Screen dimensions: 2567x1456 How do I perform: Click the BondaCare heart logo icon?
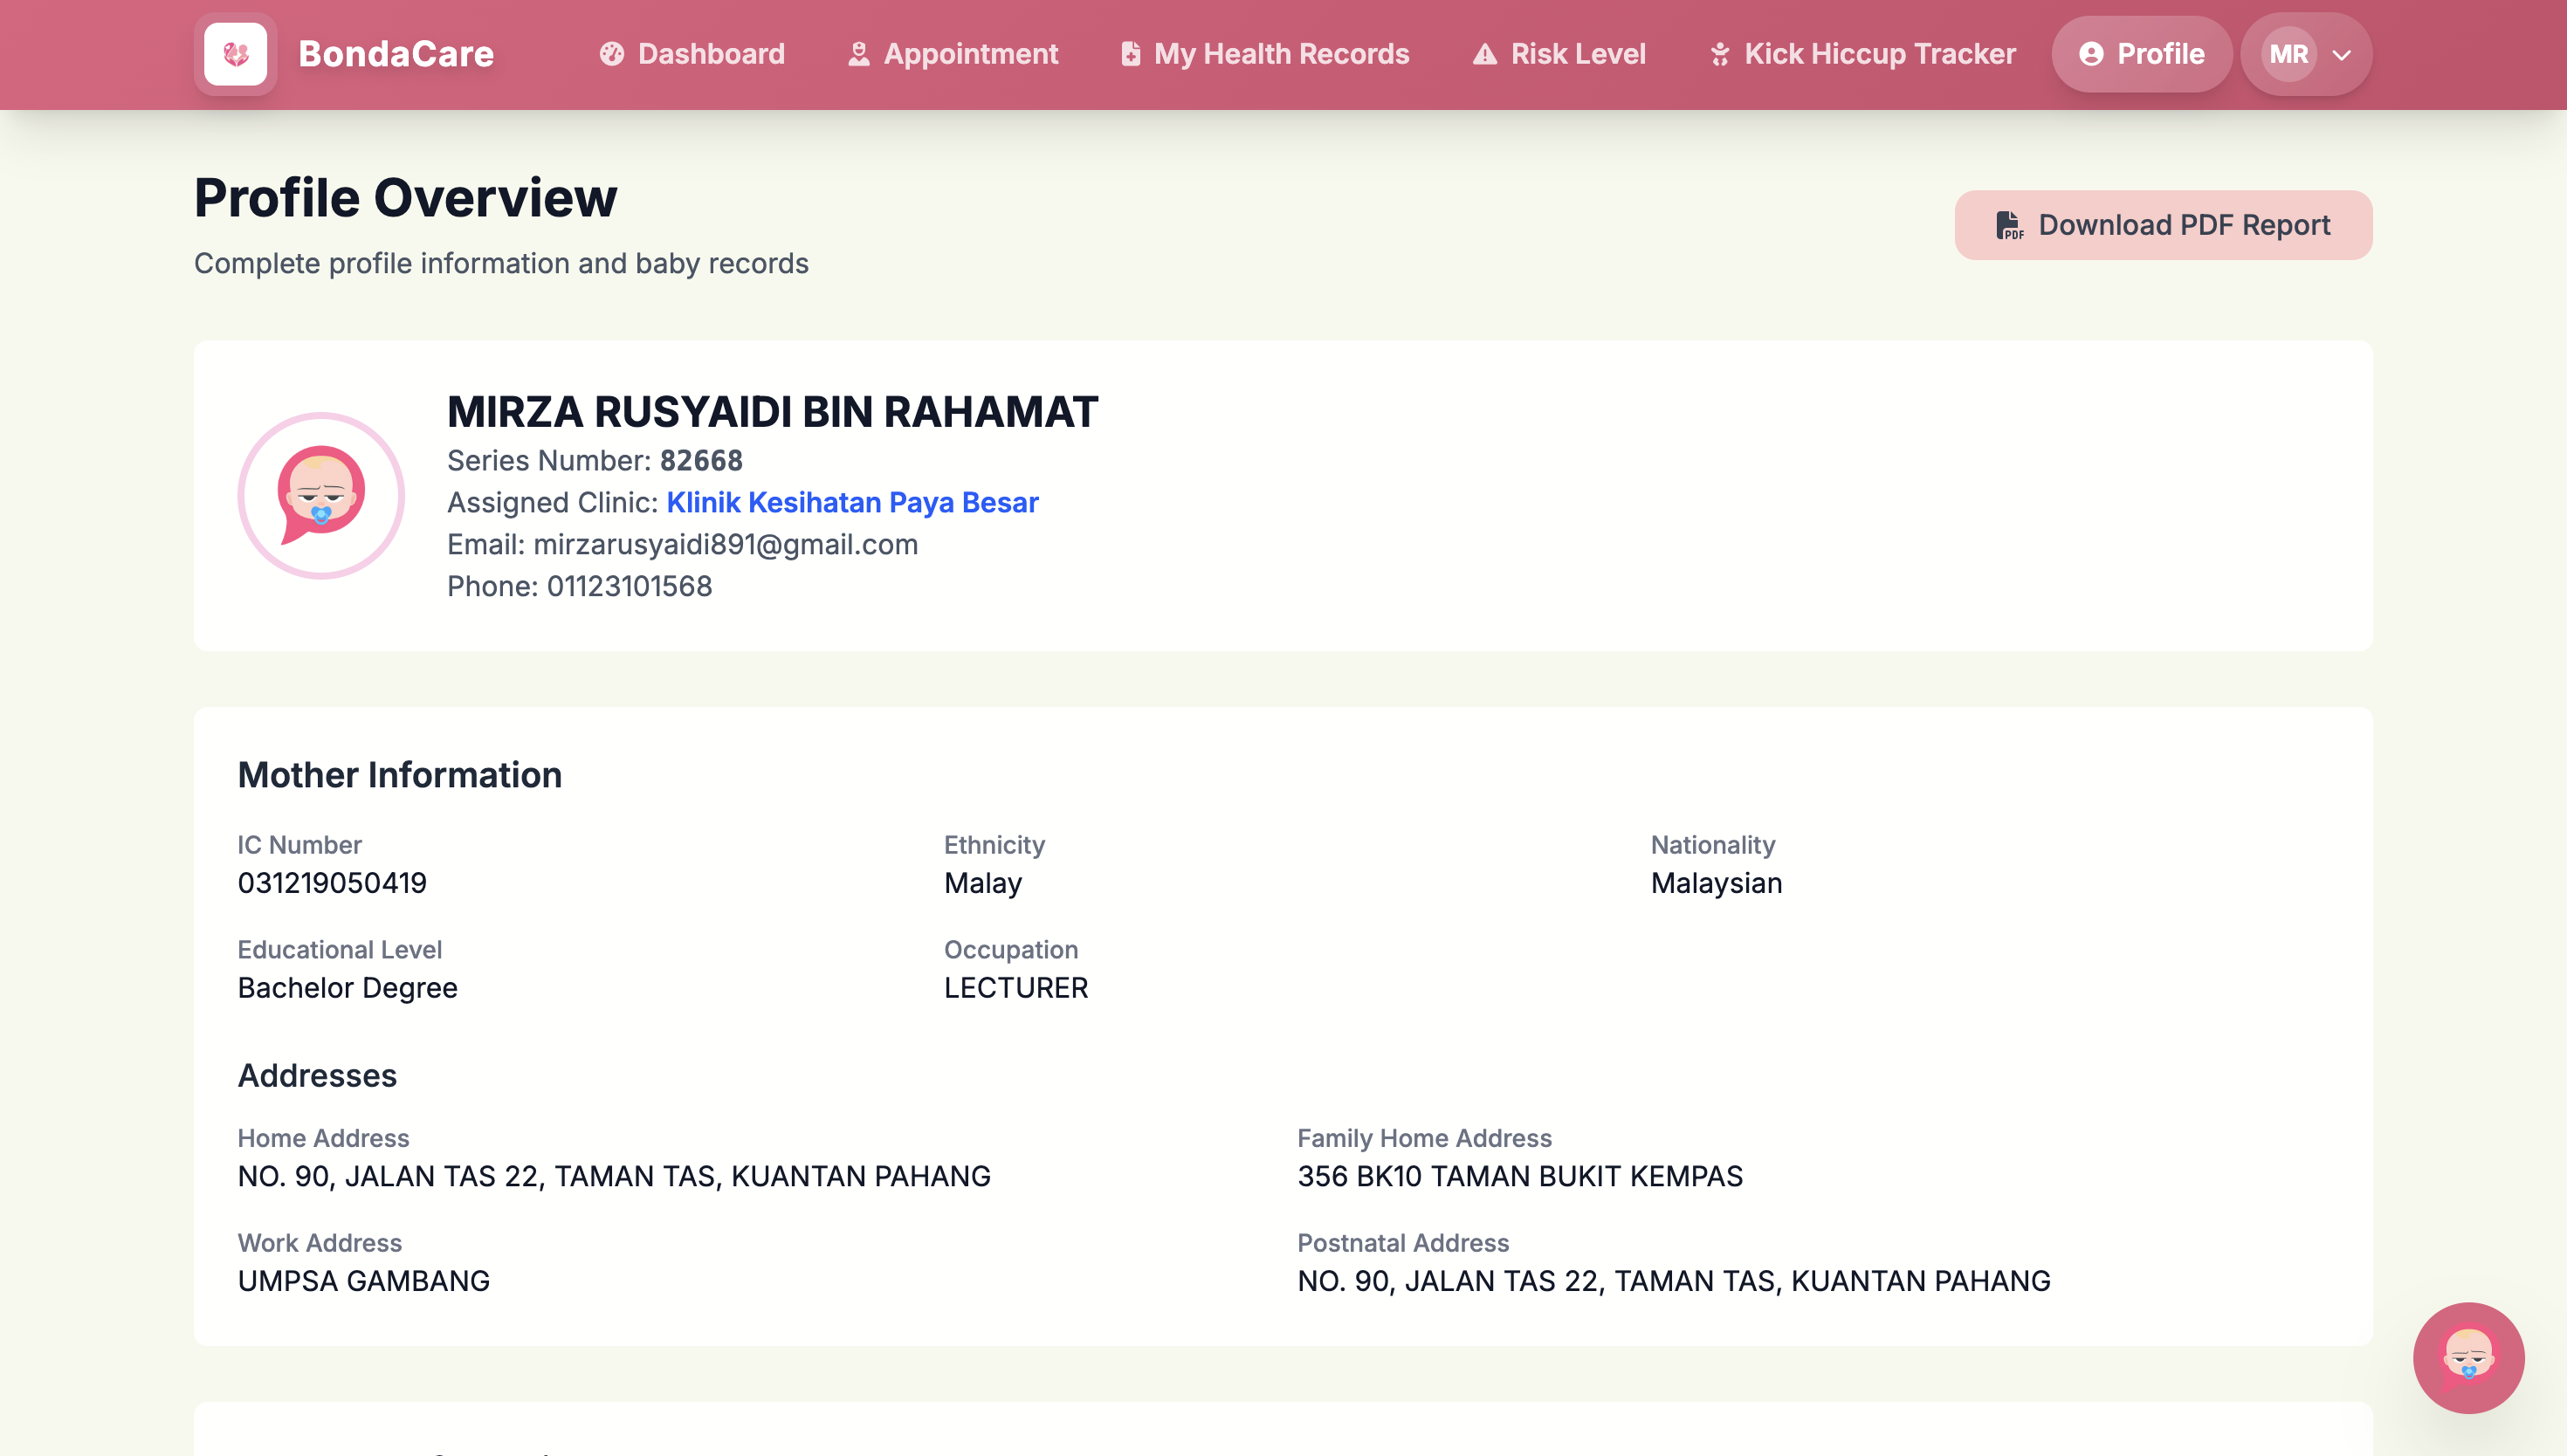coord(235,54)
